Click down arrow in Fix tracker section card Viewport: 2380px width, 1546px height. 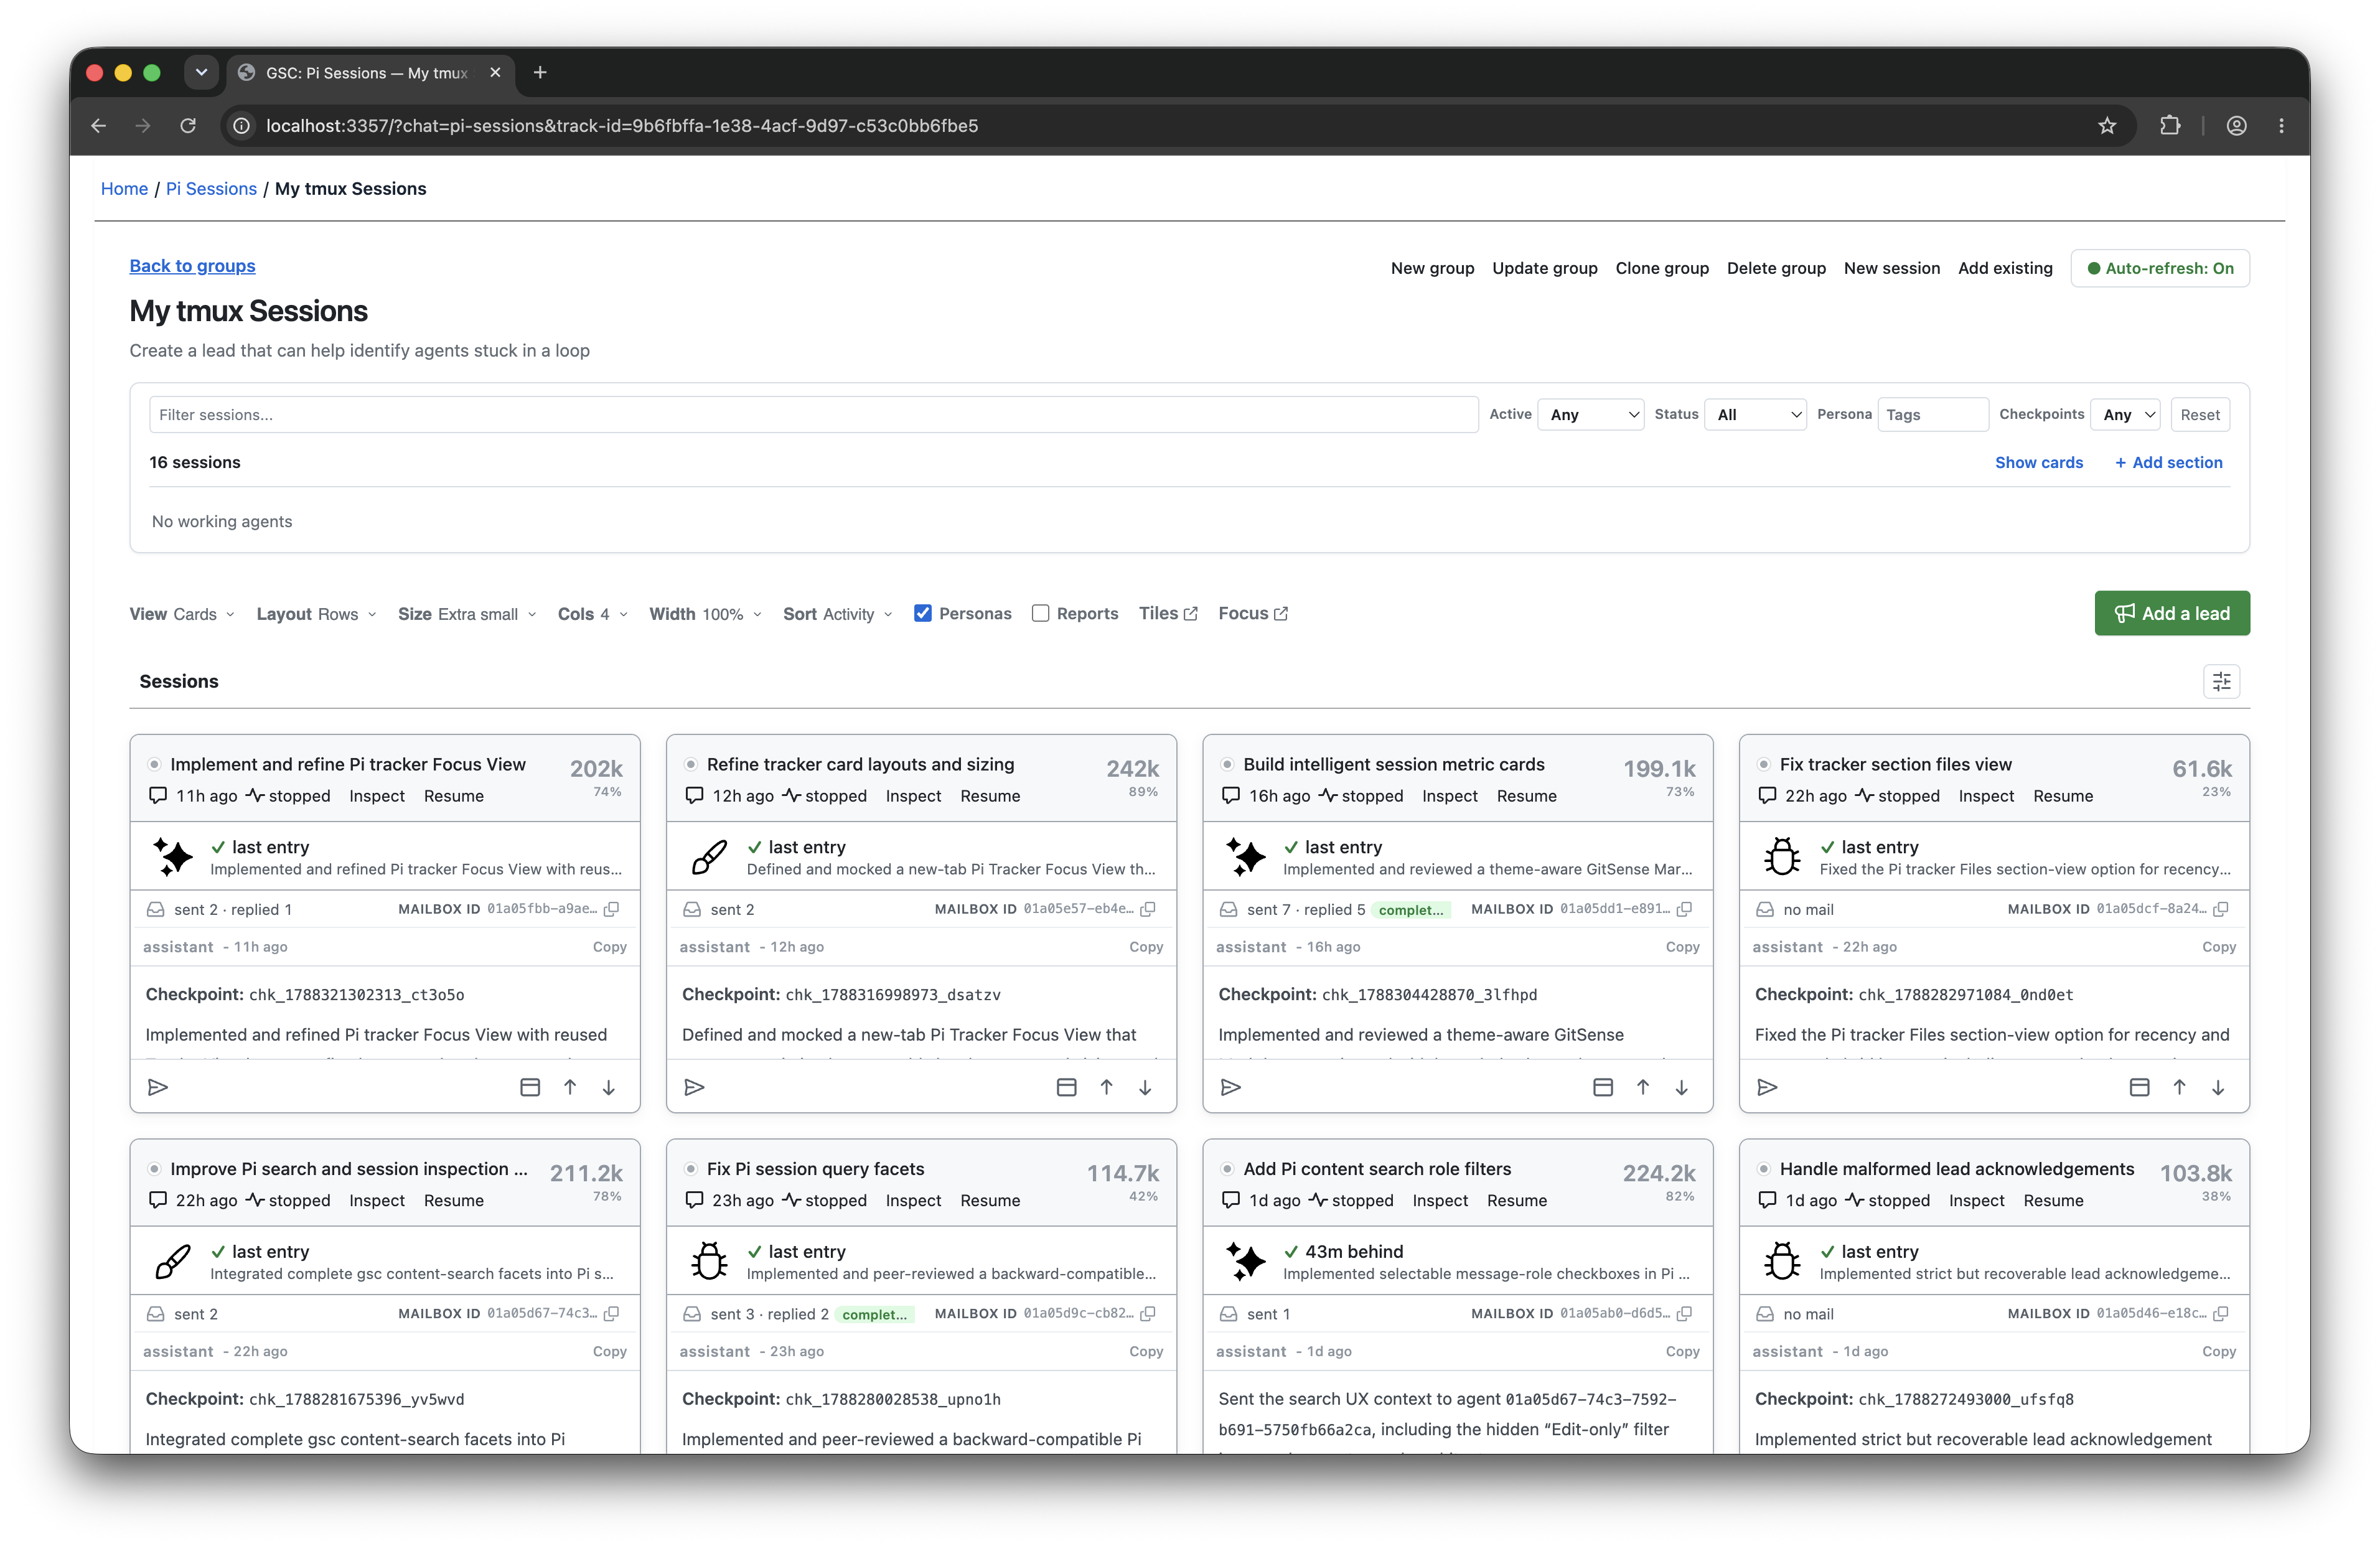[x=2218, y=1087]
